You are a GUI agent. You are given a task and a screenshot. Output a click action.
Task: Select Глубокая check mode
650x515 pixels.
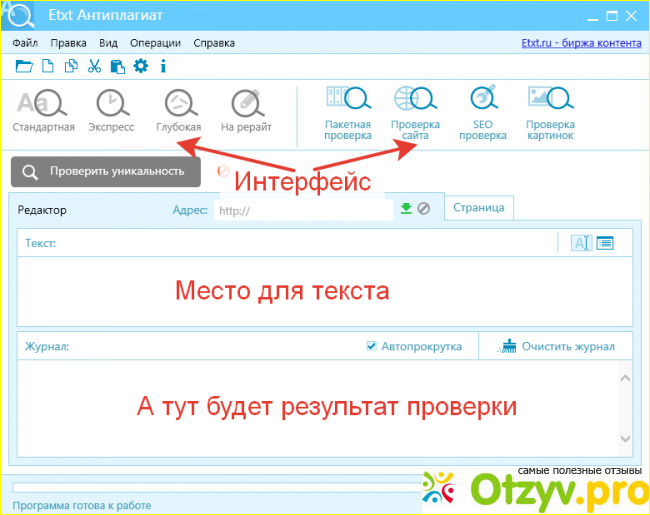[178, 111]
